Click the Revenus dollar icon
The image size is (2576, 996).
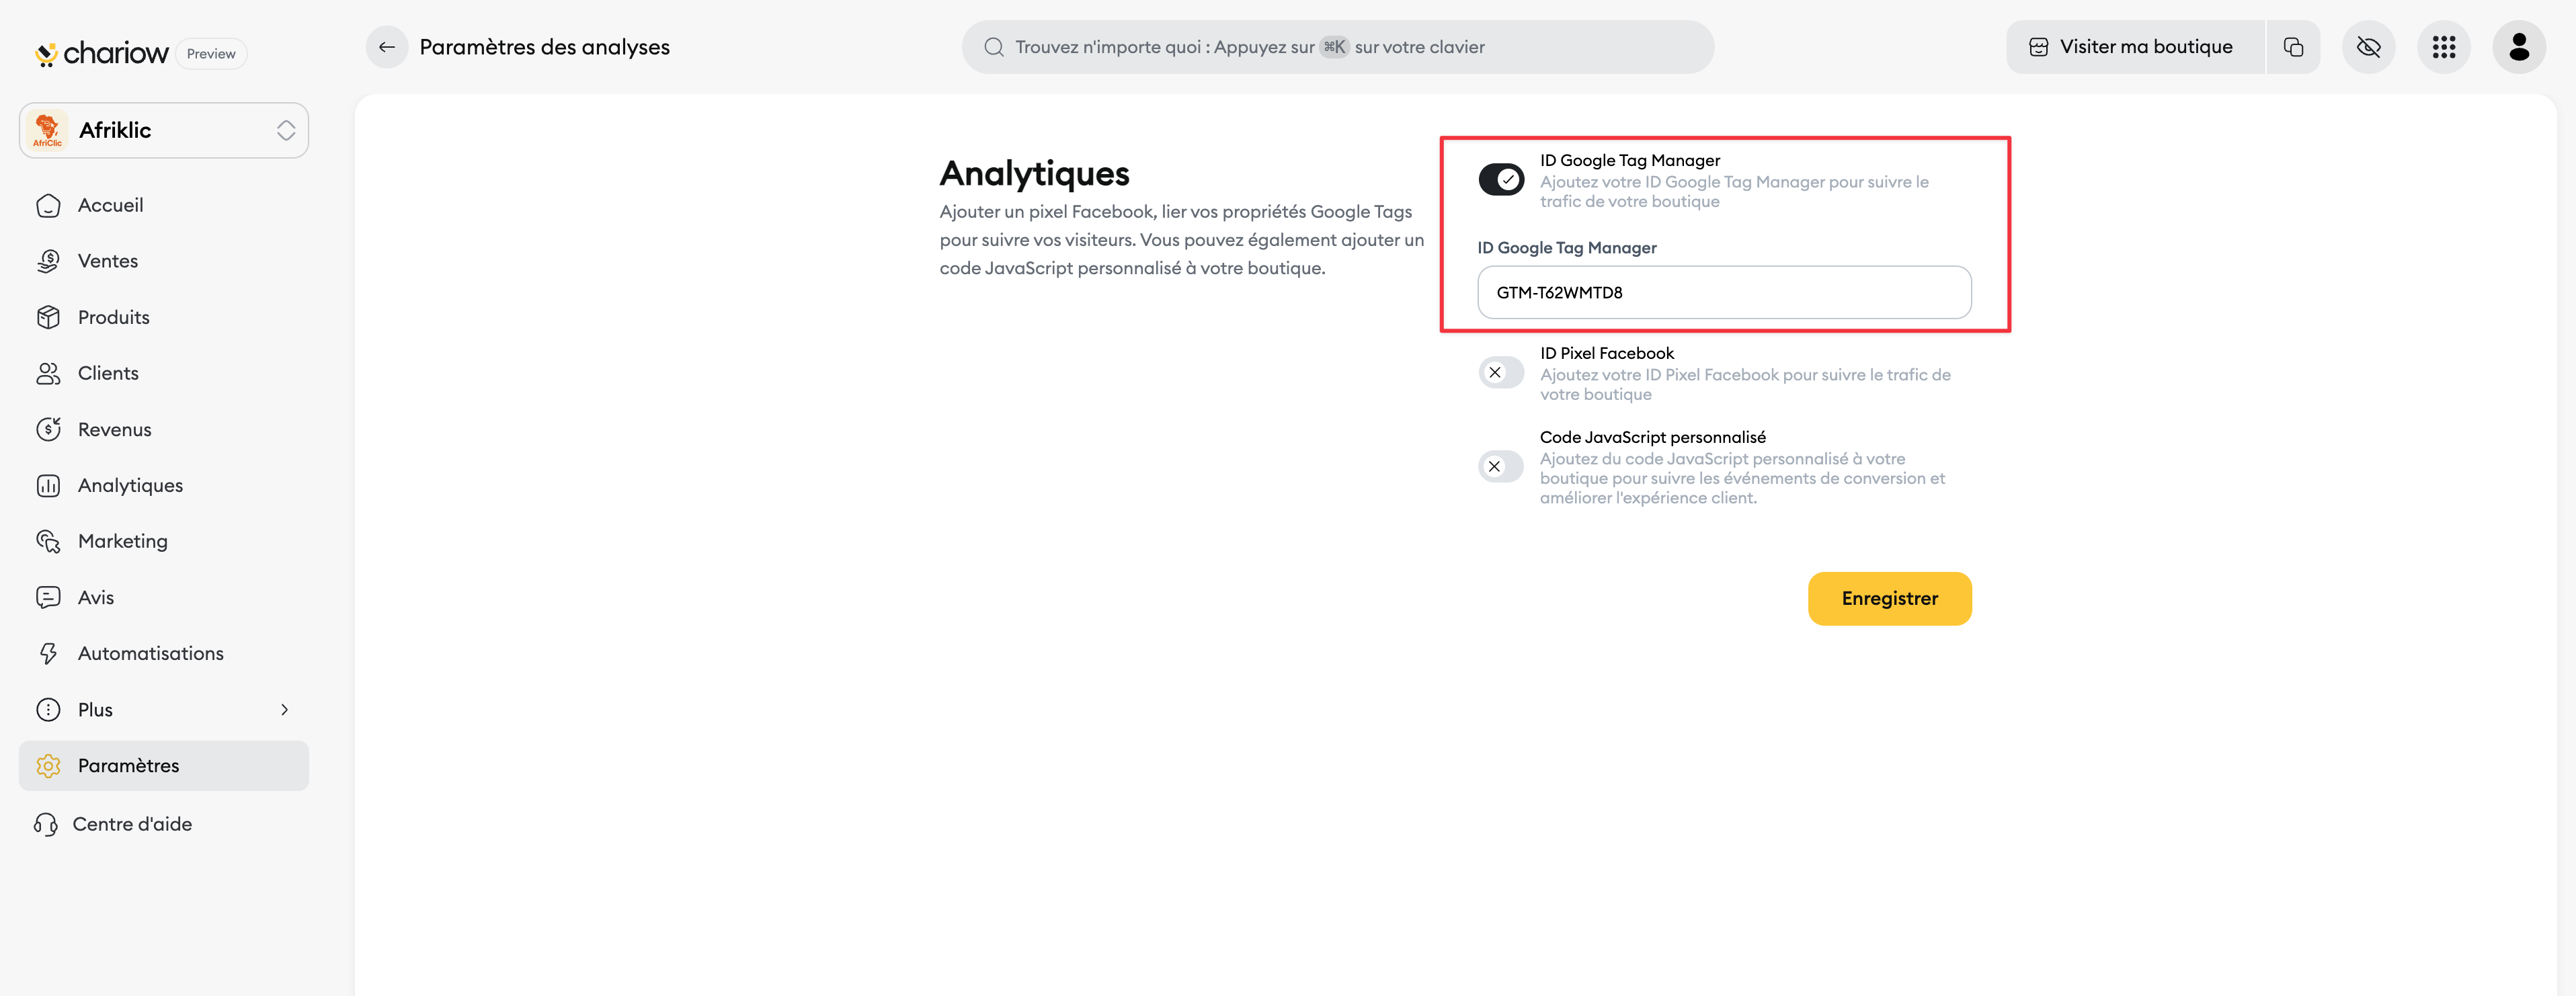coord(48,430)
